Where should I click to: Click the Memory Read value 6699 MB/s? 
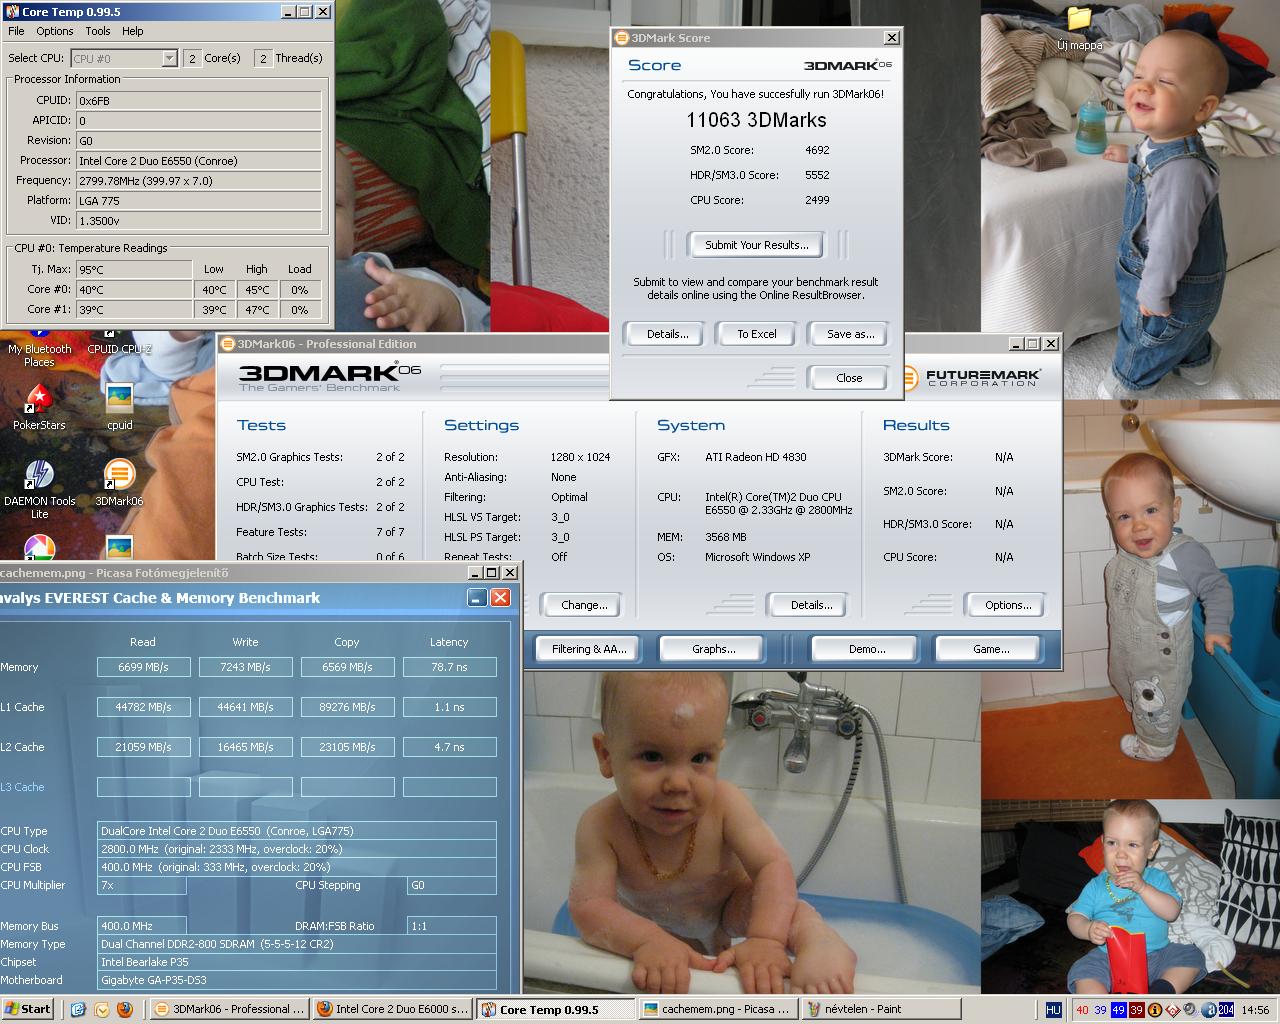coord(143,667)
